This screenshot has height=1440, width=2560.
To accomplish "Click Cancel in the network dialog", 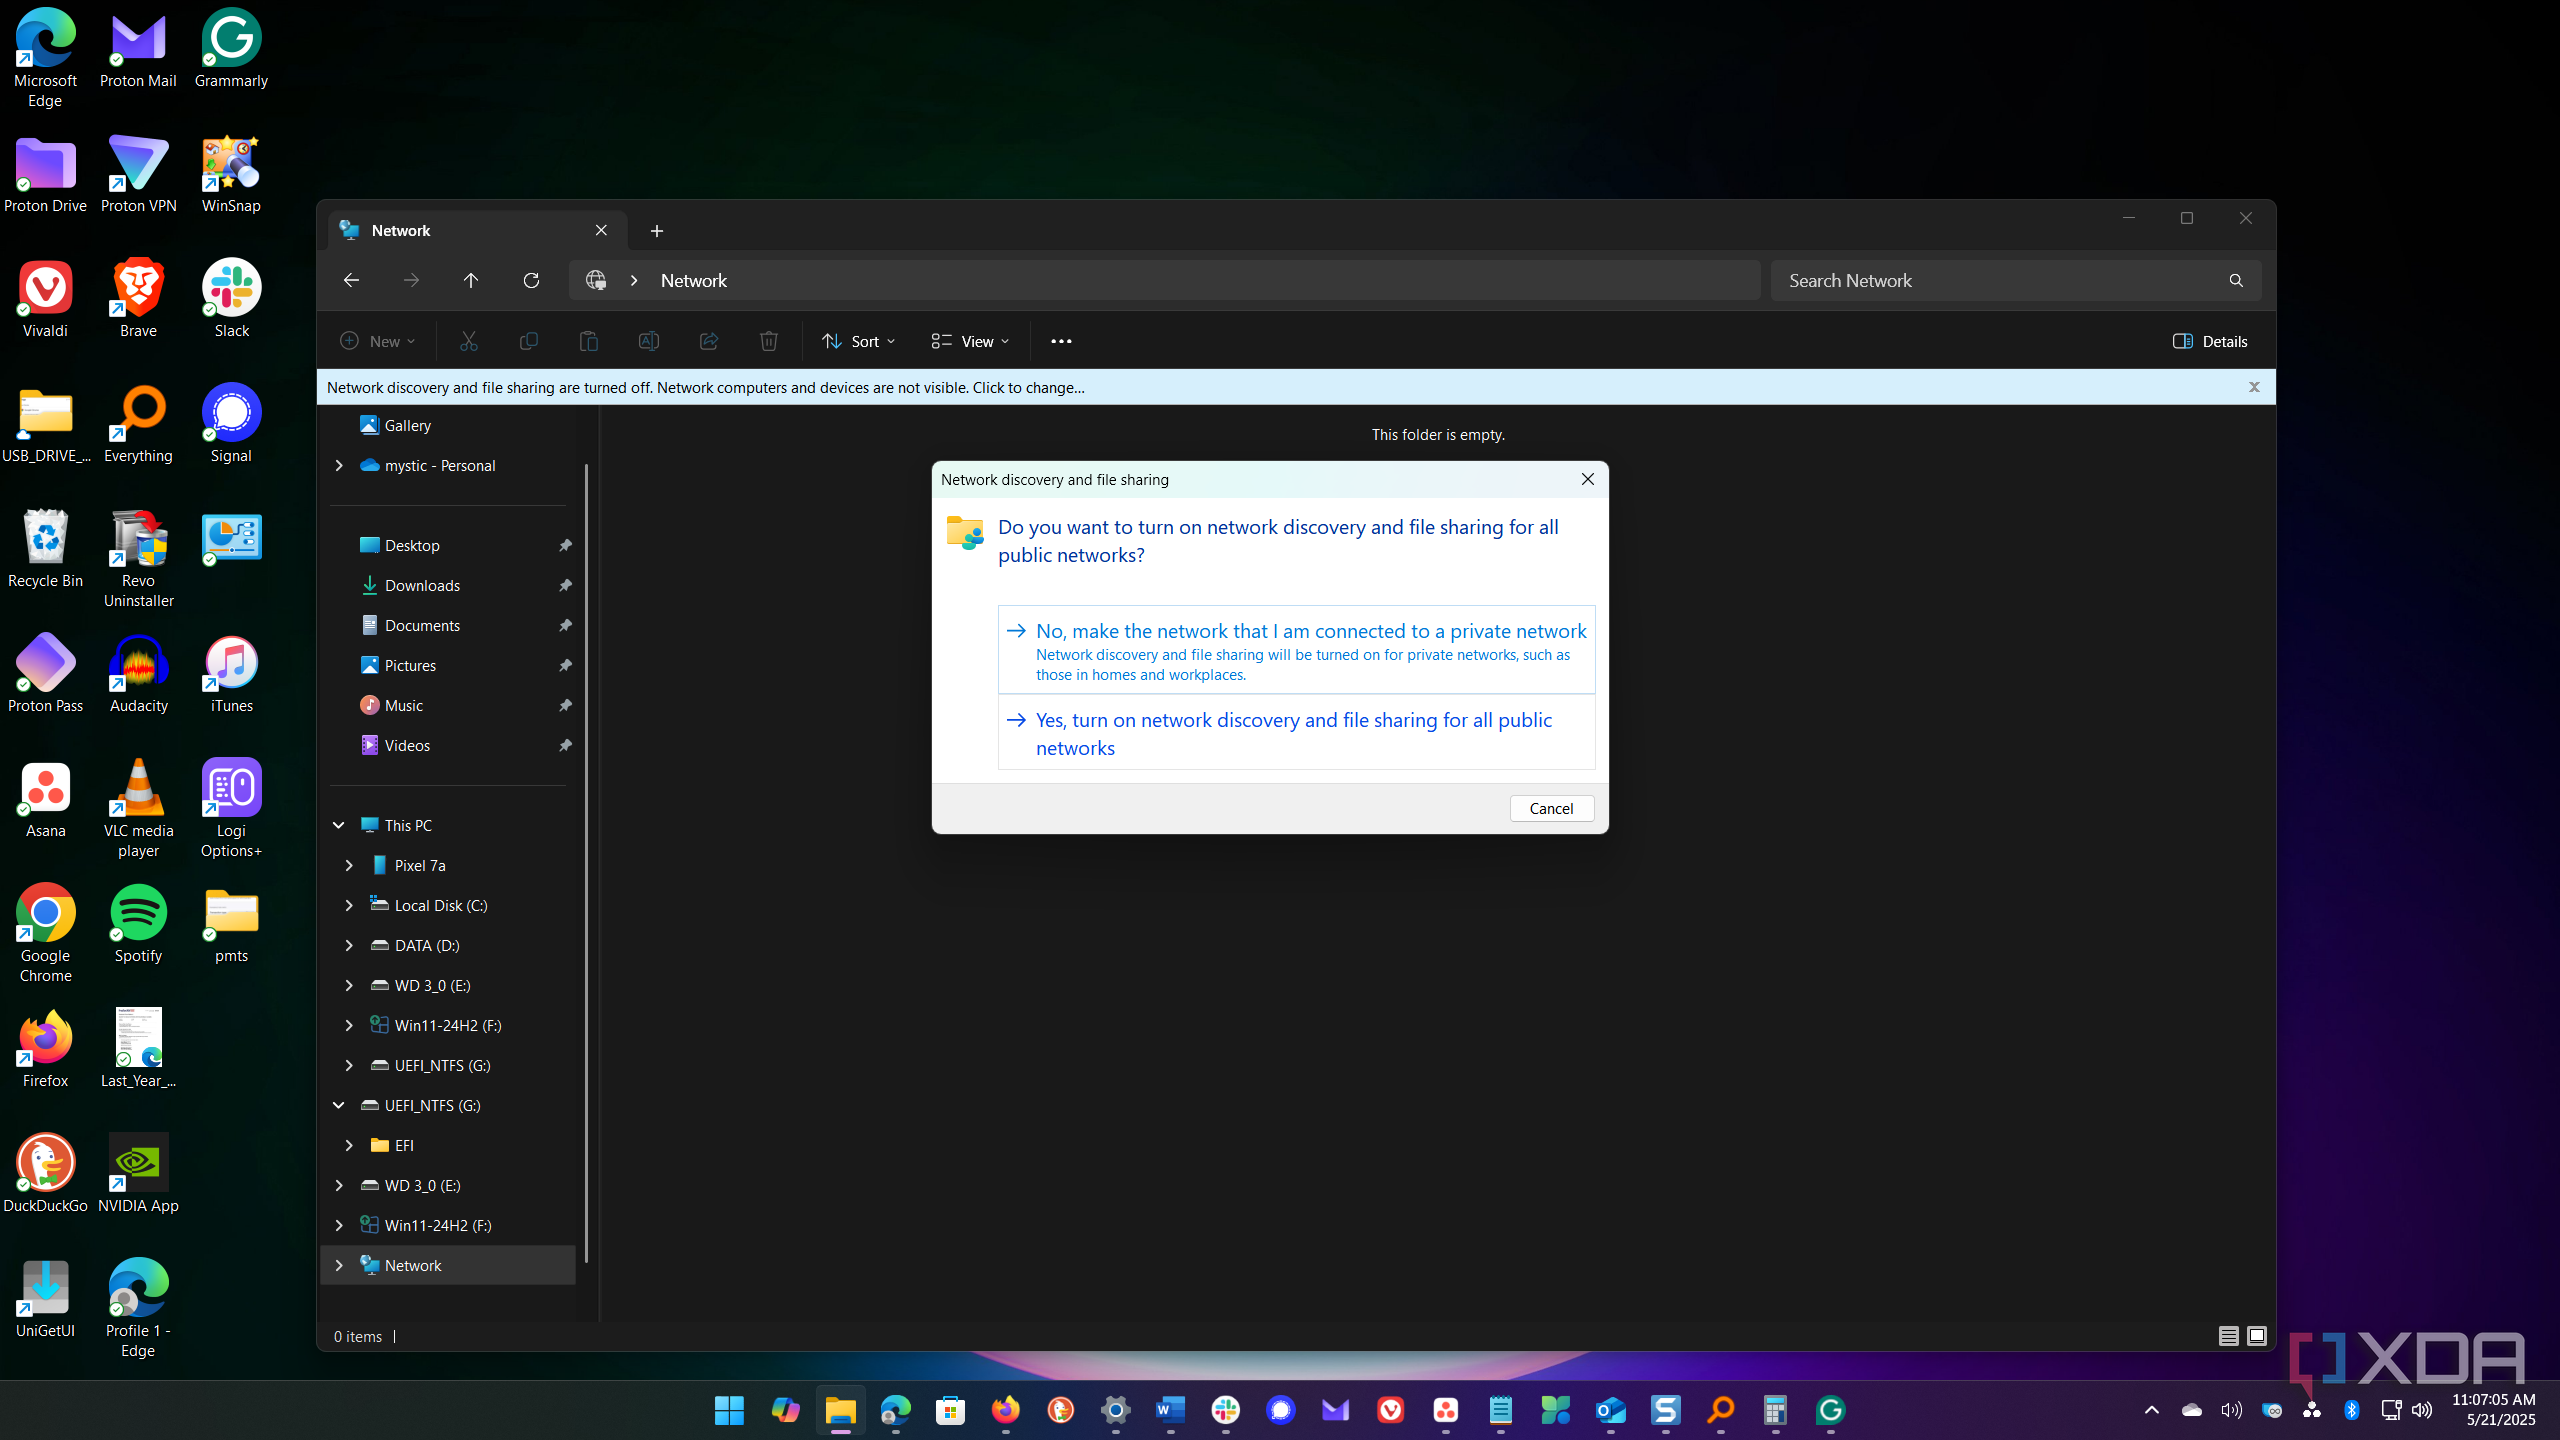I will 1551,808.
